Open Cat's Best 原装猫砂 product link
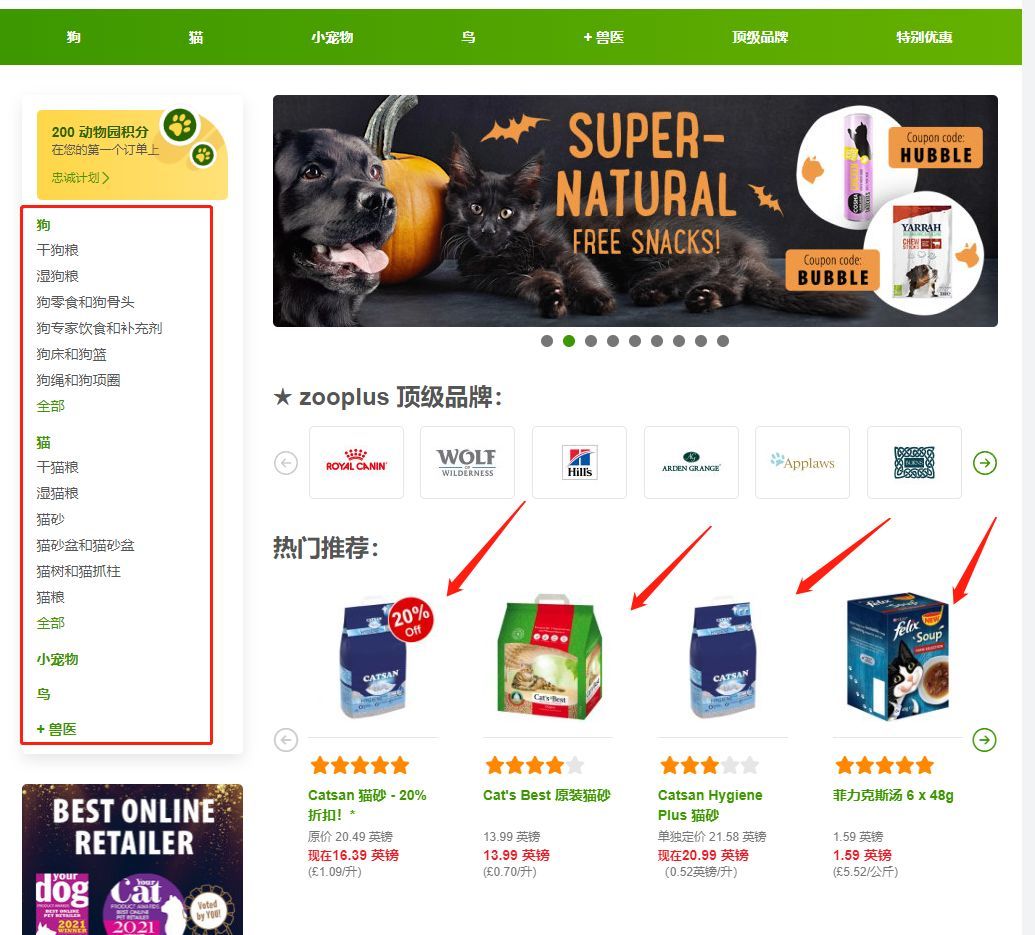Screen dimensions: 1035x935 tap(547, 795)
